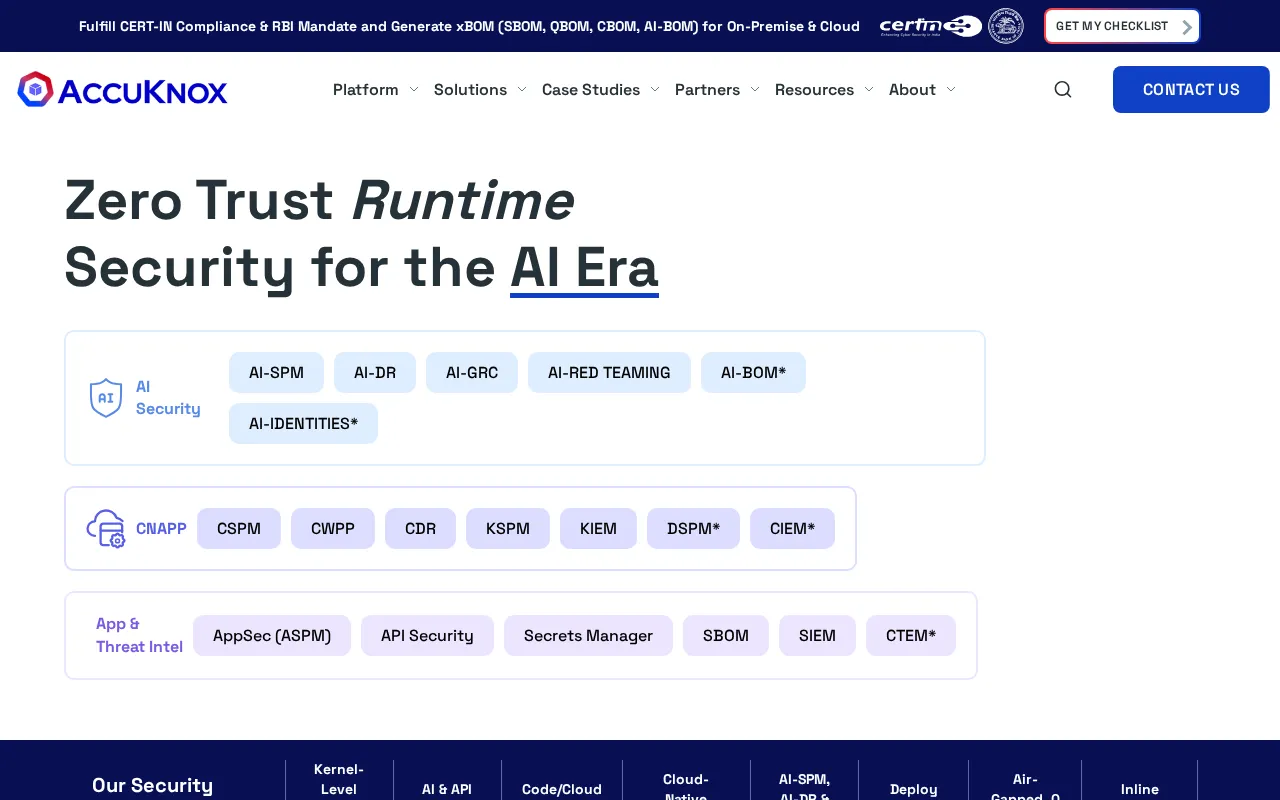Image resolution: width=1280 pixels, height=800 pixels.
Task: Open the Resources menu
Action: point(814,90)
